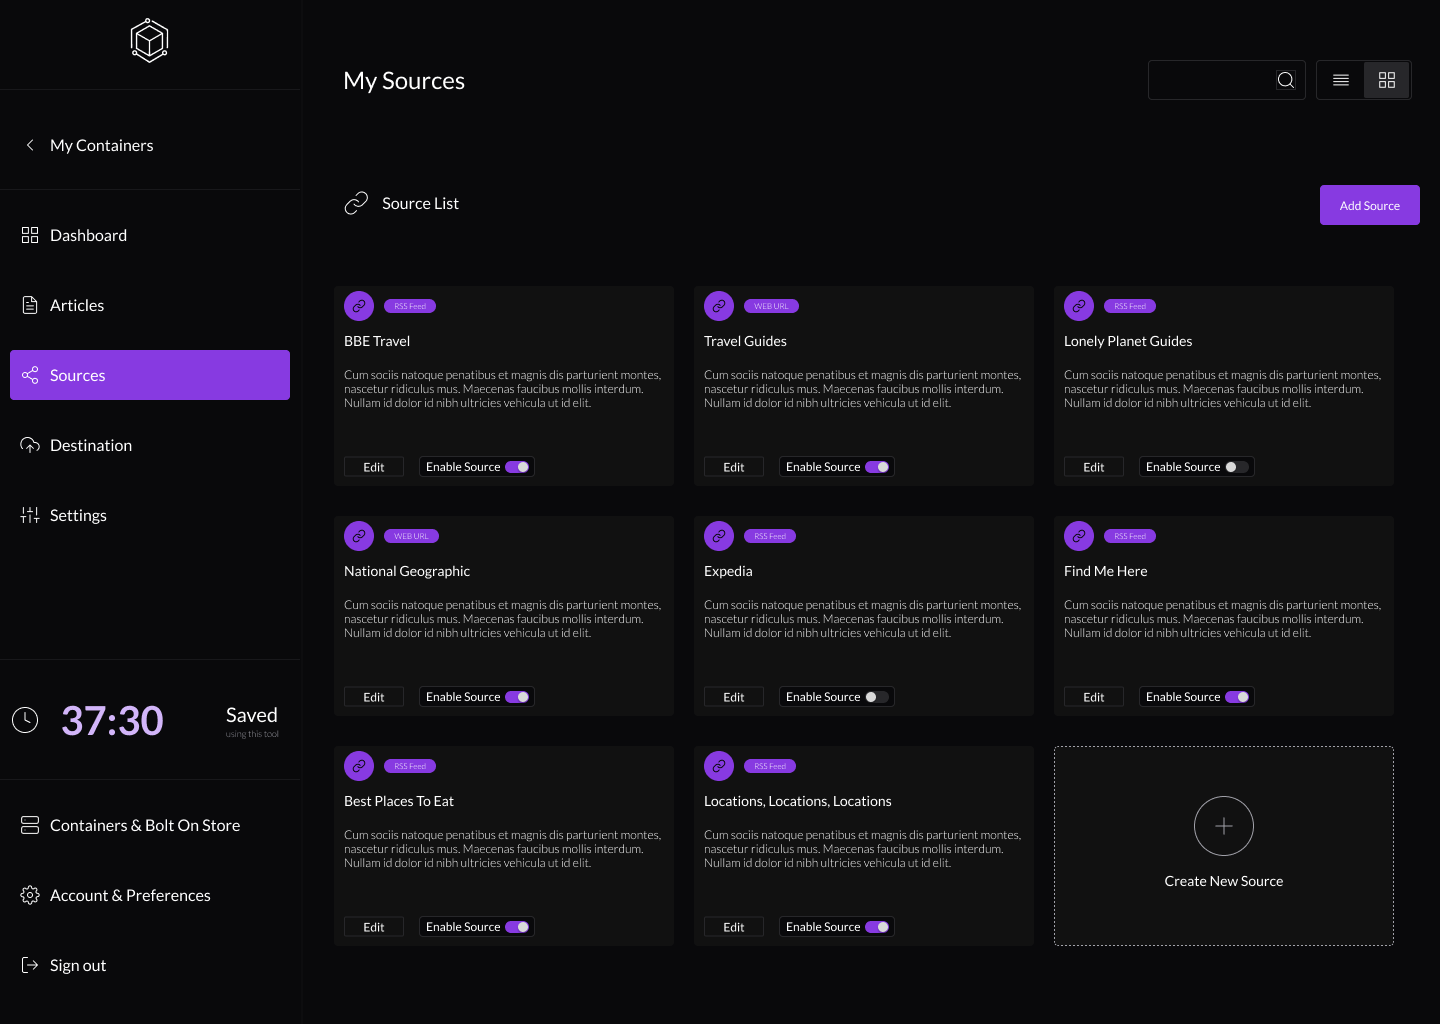Click the Add Source button
Screen dimensions: 1440x1024
tap(1369, 204)
